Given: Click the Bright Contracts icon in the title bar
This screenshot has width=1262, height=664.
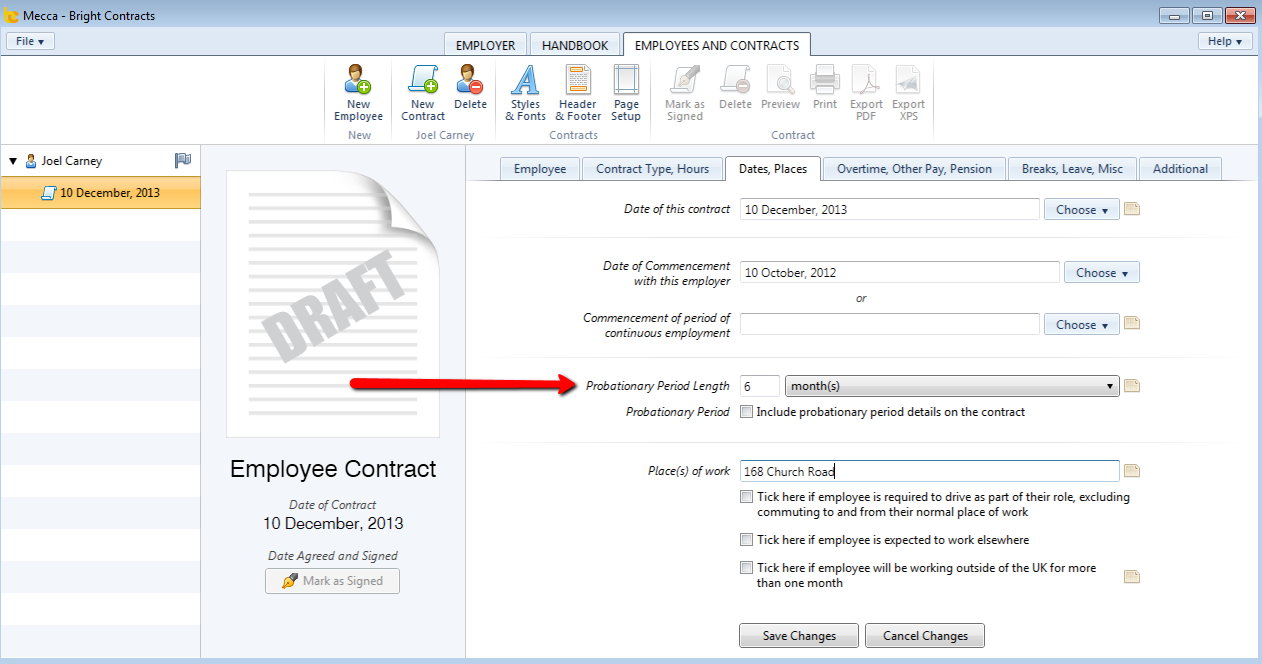Looking at the screenshot, I should pos(11,16).
